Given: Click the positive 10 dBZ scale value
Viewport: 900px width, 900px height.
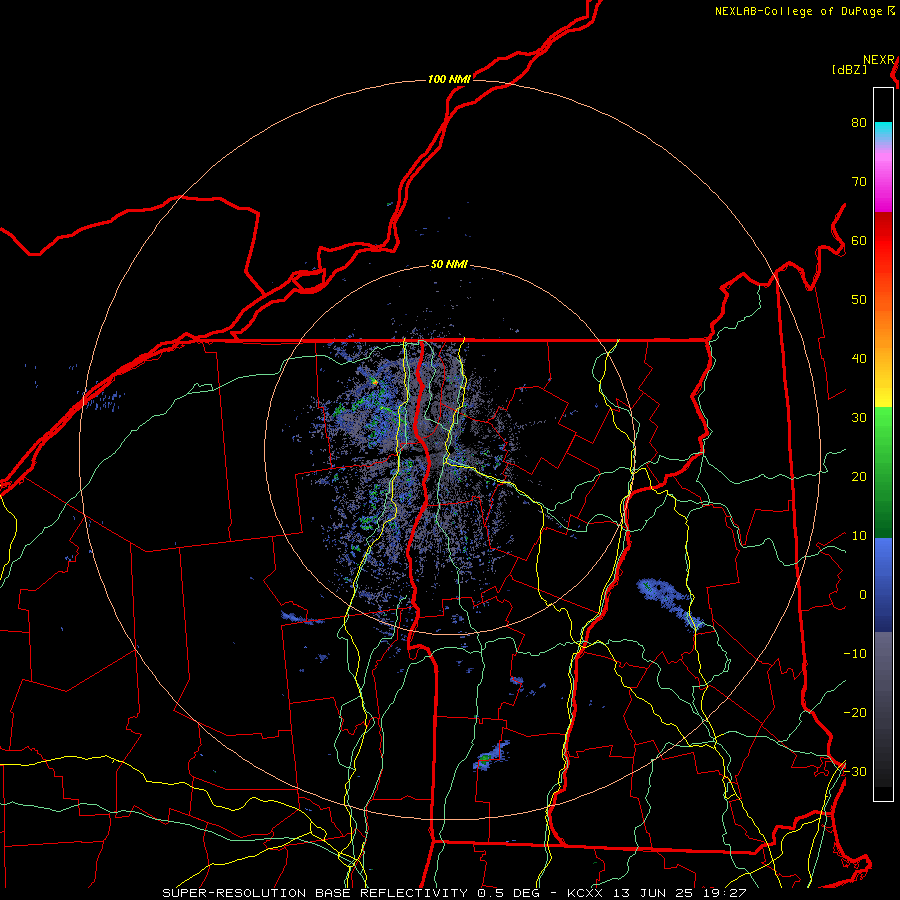Looking at the screenshot, I should [x=859, y=536].
